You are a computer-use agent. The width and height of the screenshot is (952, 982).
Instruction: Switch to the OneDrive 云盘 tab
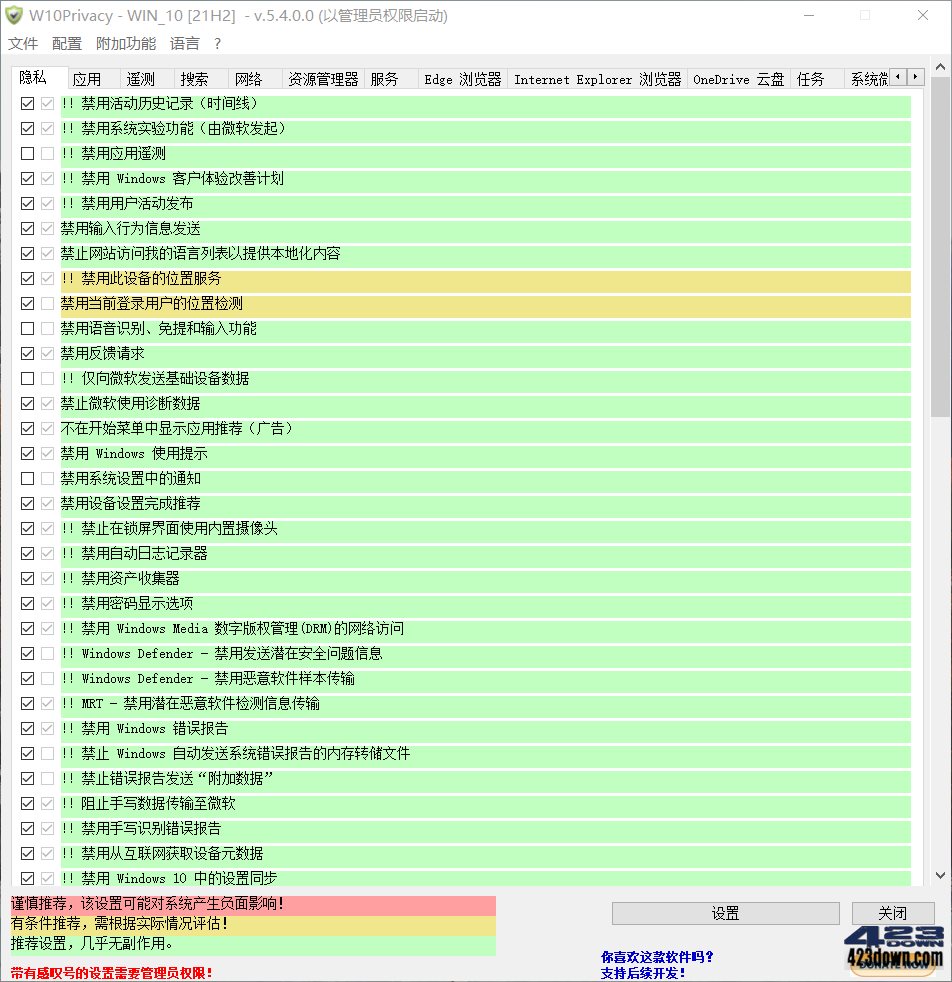coord(738,80)
